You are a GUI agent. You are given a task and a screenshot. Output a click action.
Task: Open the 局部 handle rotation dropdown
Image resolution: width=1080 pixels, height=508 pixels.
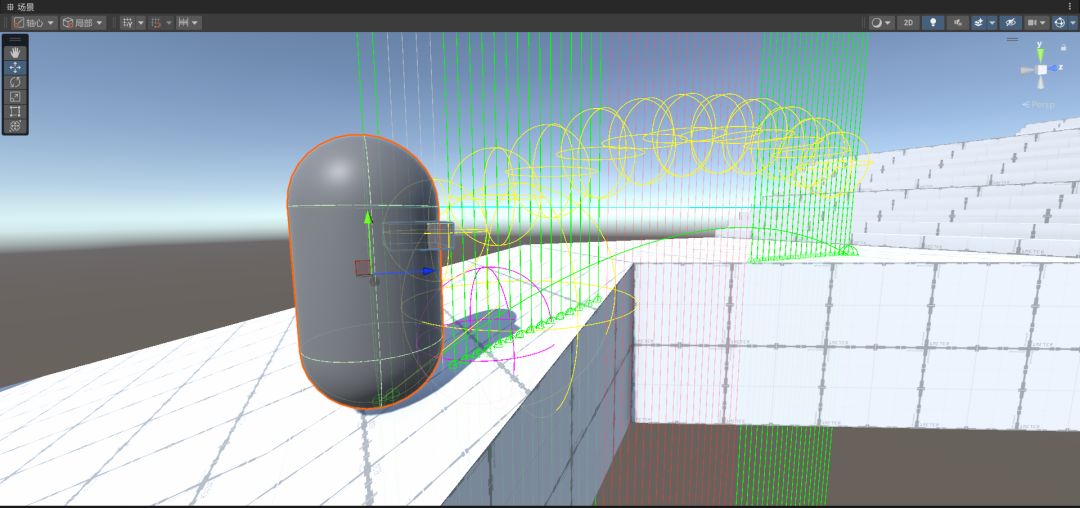tap(83, 23)
